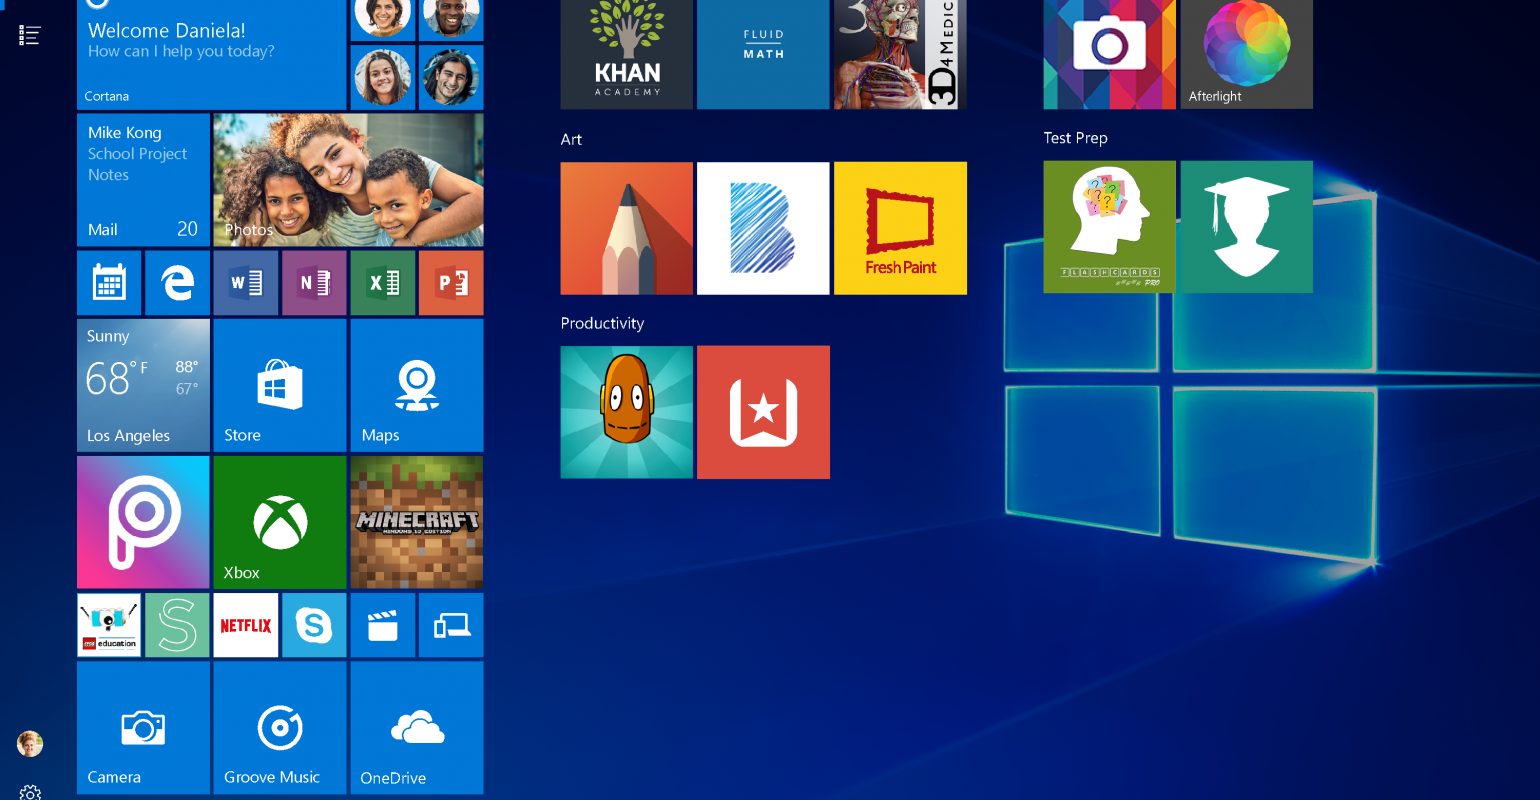Viewport: 1540px width, 800px height.
Task: Launch the Fresh Paint tile
Action: (900, 228)
